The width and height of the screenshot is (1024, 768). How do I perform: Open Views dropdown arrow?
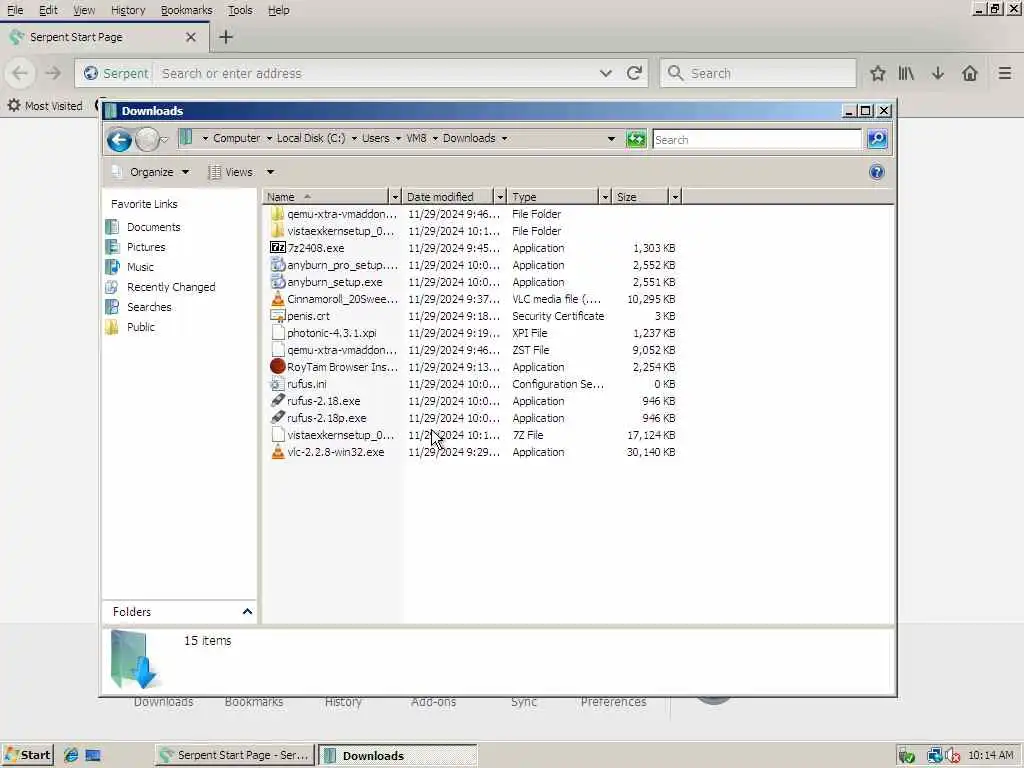(x=270, y=172)
